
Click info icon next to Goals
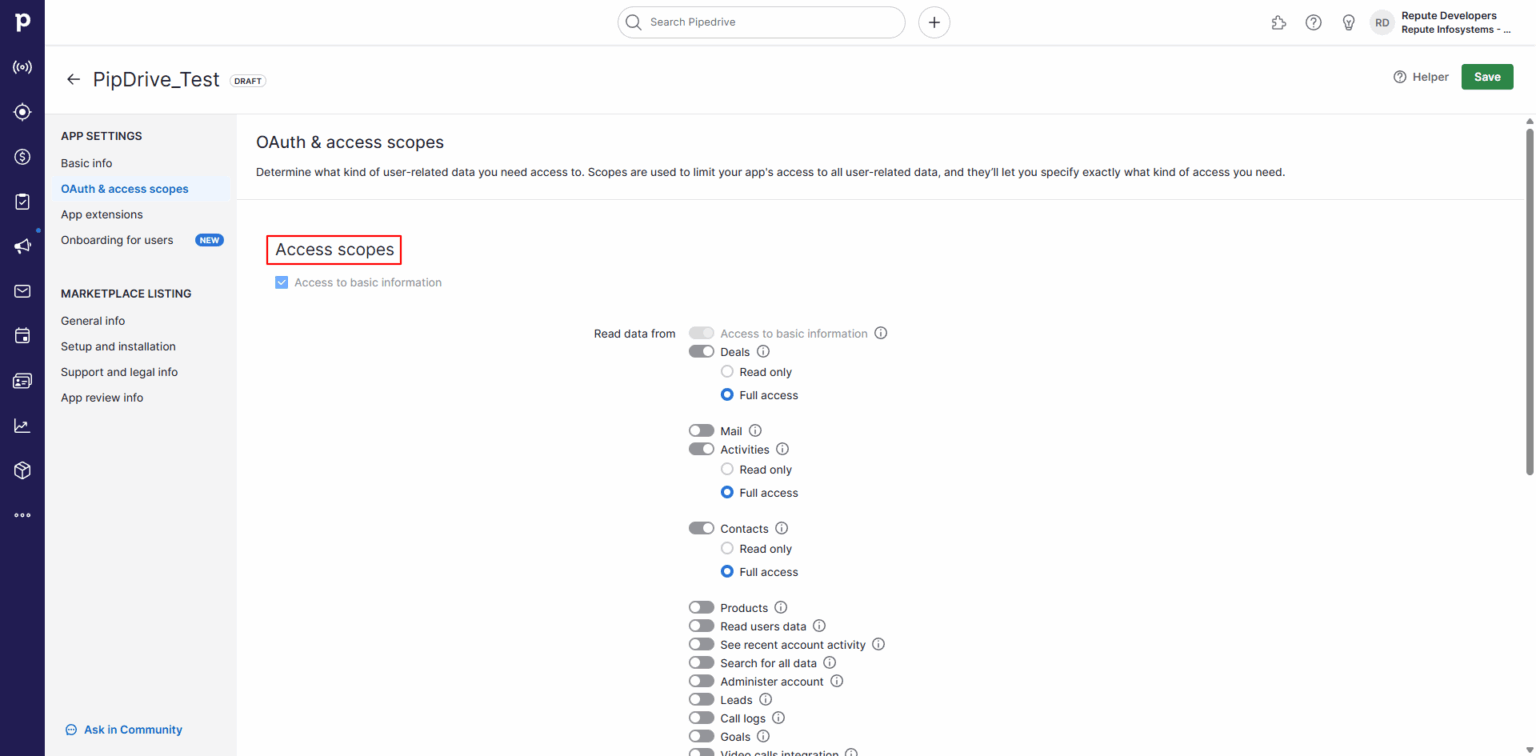point(763,737)
